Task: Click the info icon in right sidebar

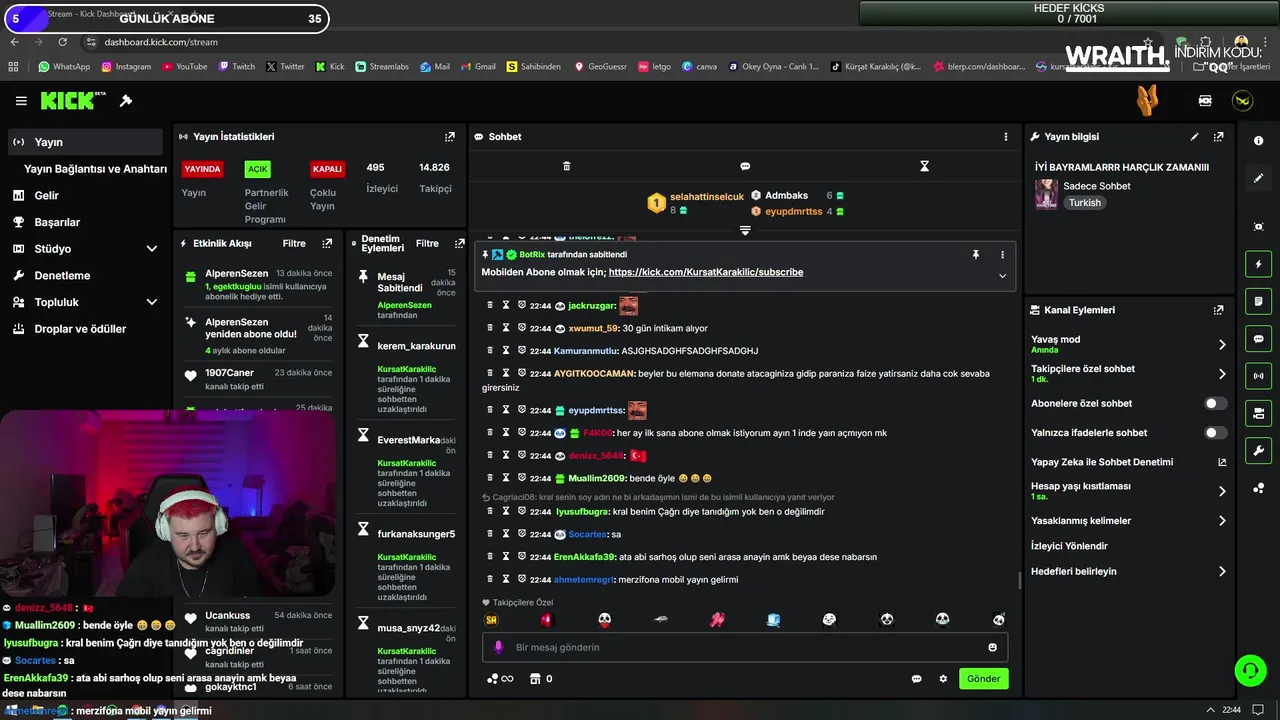Action: pyautogui.click(x=1258, y=141)
